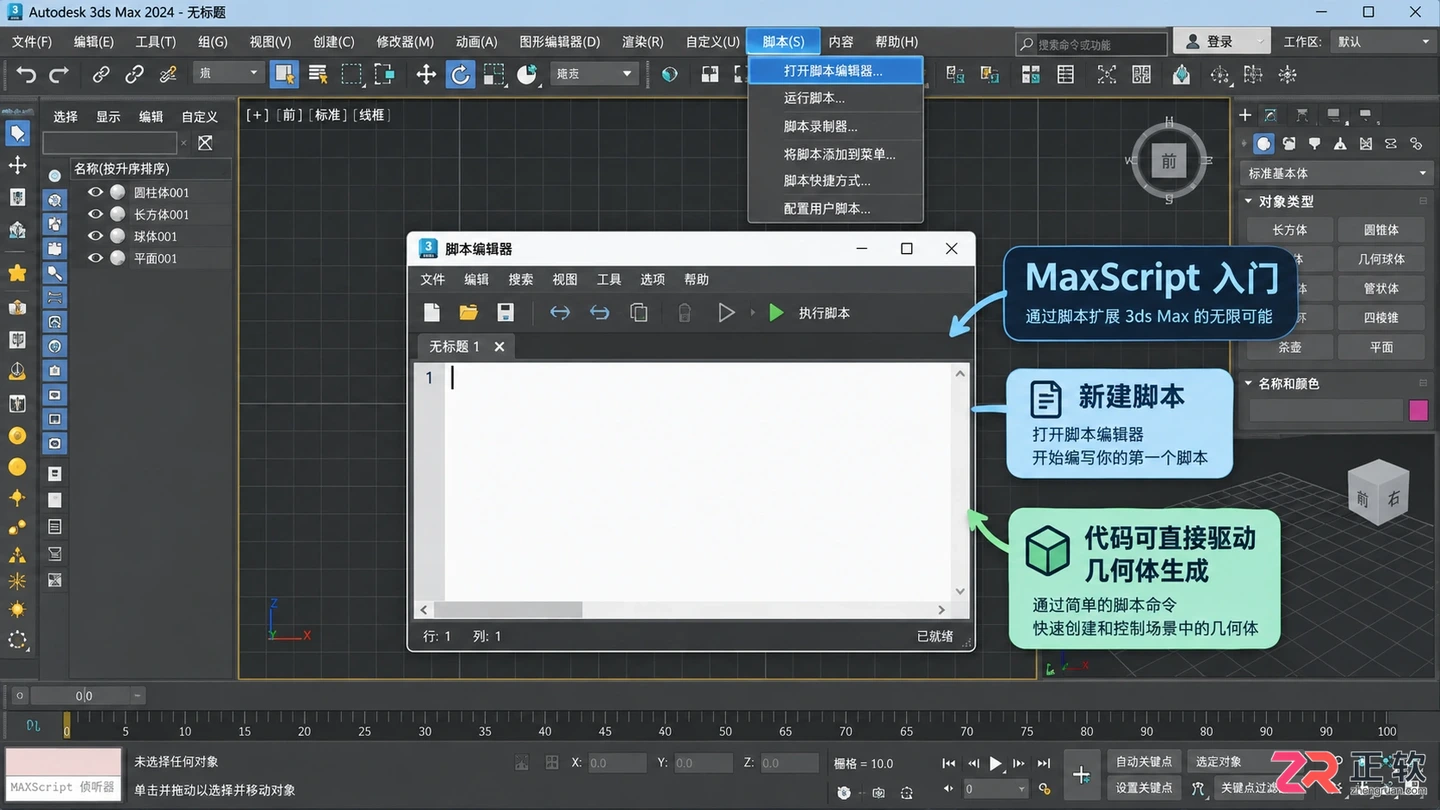Create a 几何球体 geosphere primitive
Viewport: 1440px width, 810px height.
point(1381,258)
